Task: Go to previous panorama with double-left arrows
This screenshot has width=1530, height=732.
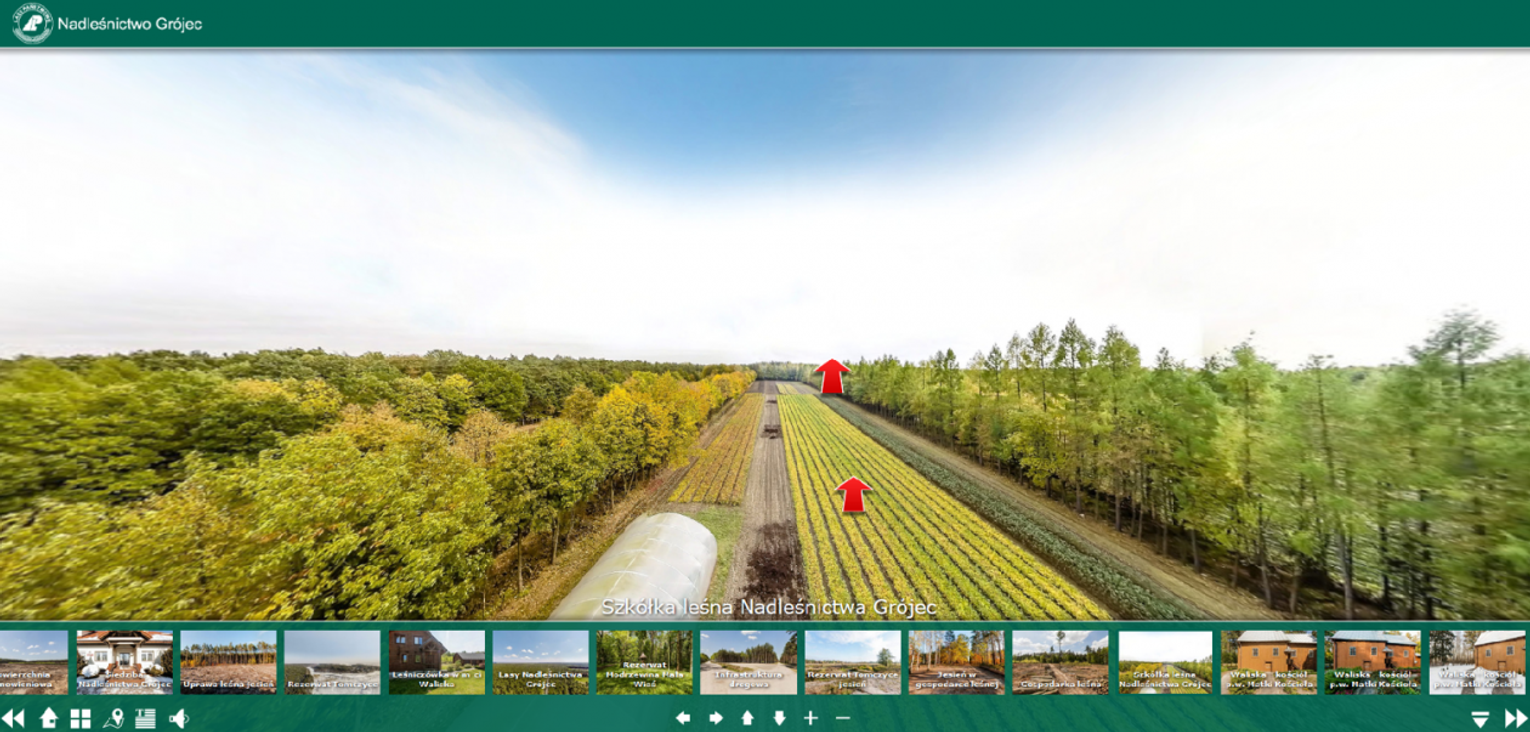Action: pos(13,718)
